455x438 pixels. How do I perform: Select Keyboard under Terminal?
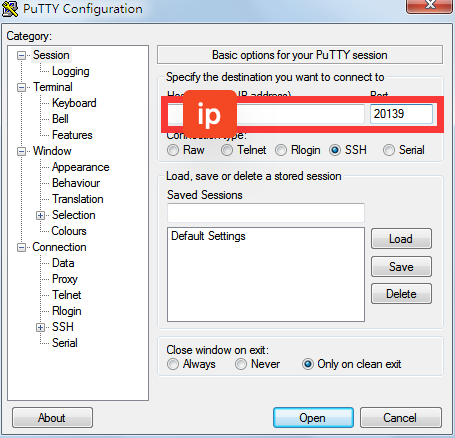tap(74, 103)
